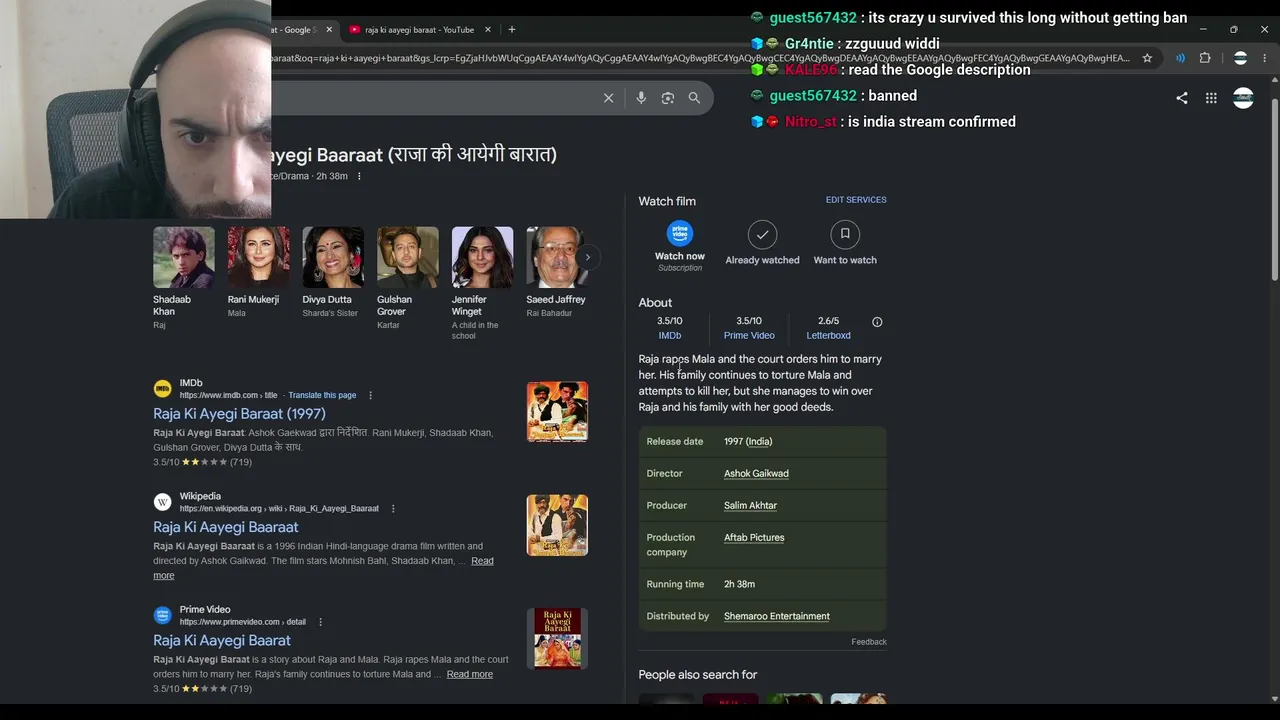Open the ratings info icon in About
The height and width of the screenshot is (720, 1280).
(877, 322)
